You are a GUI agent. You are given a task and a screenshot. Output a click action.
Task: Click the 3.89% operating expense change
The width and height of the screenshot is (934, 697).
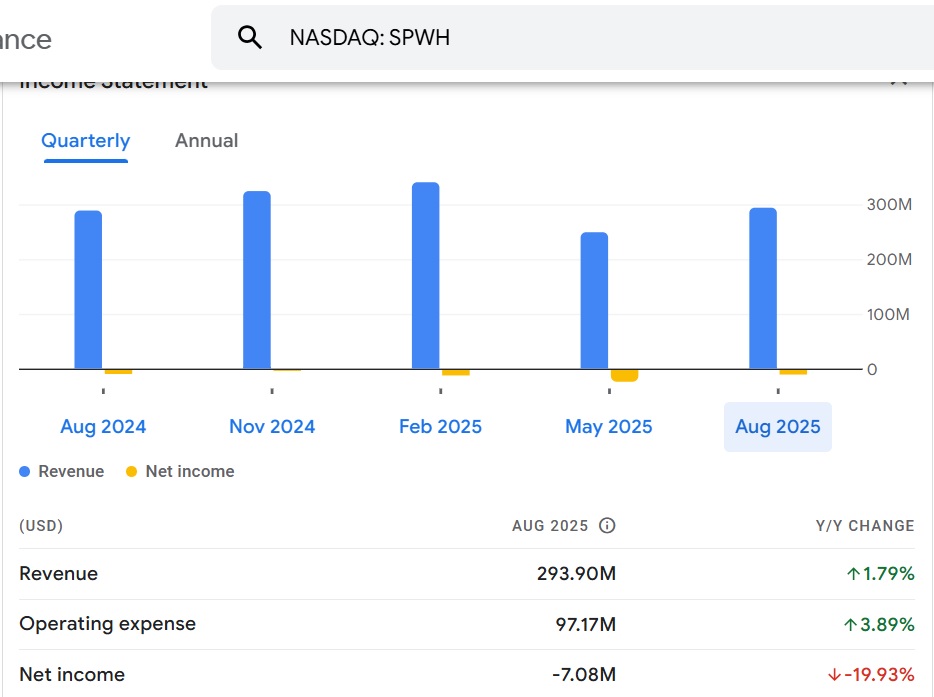point(879,624)
